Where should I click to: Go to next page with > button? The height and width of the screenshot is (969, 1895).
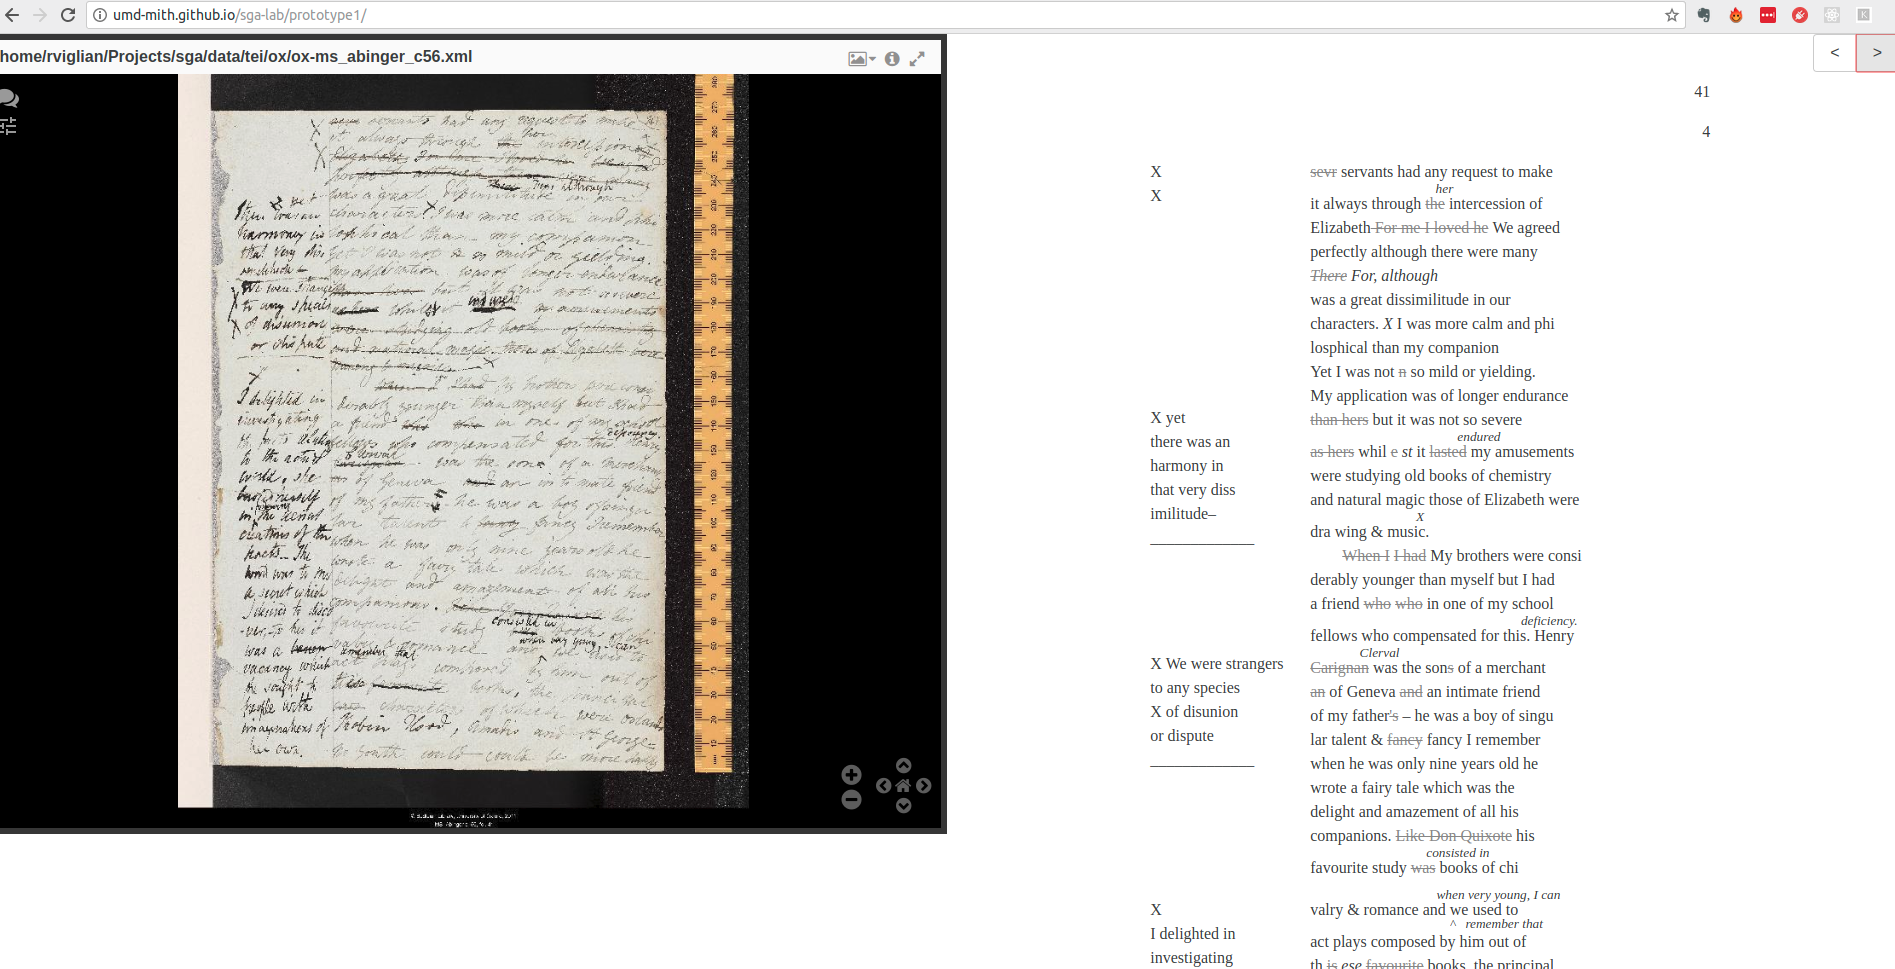click(x=1876, y=53)
